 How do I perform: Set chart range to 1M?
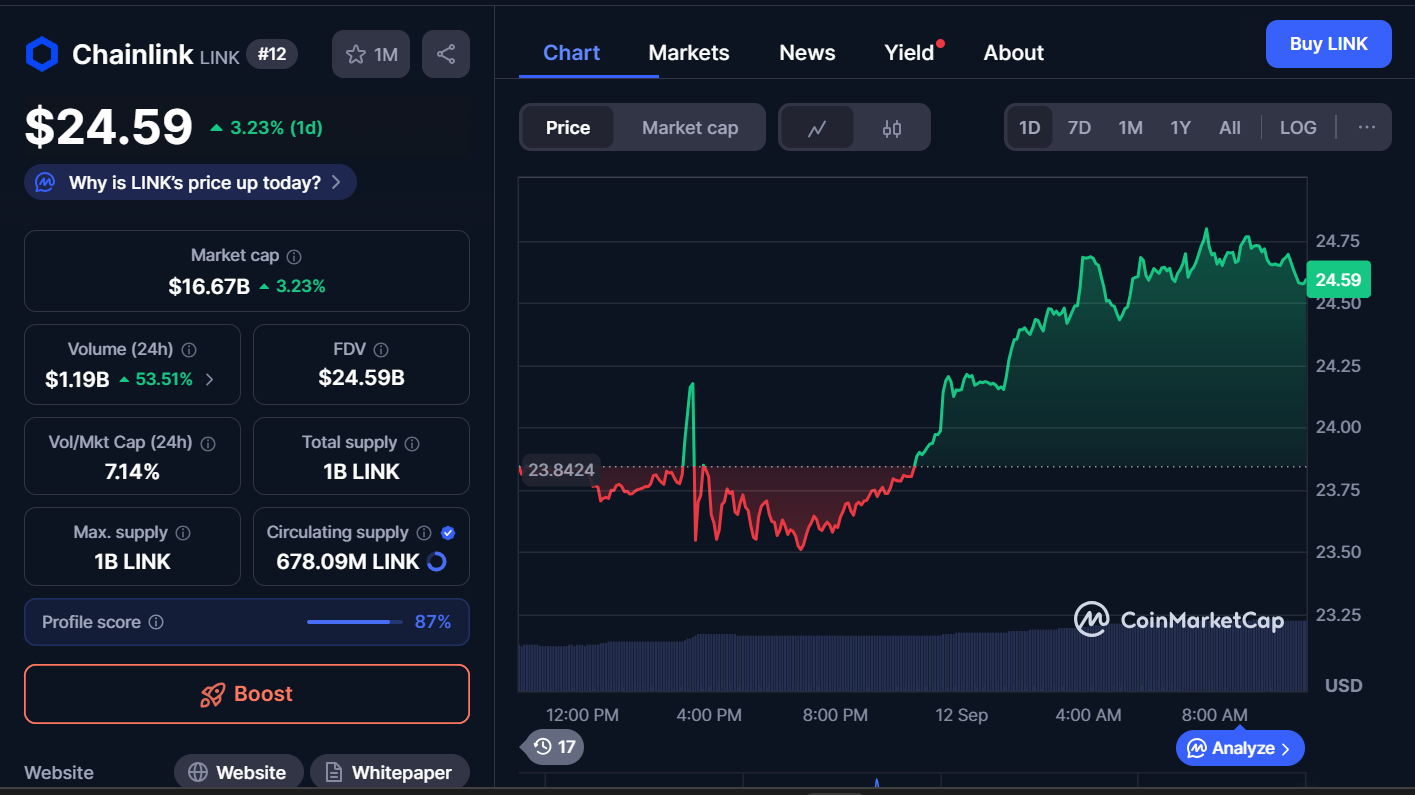1130,128
